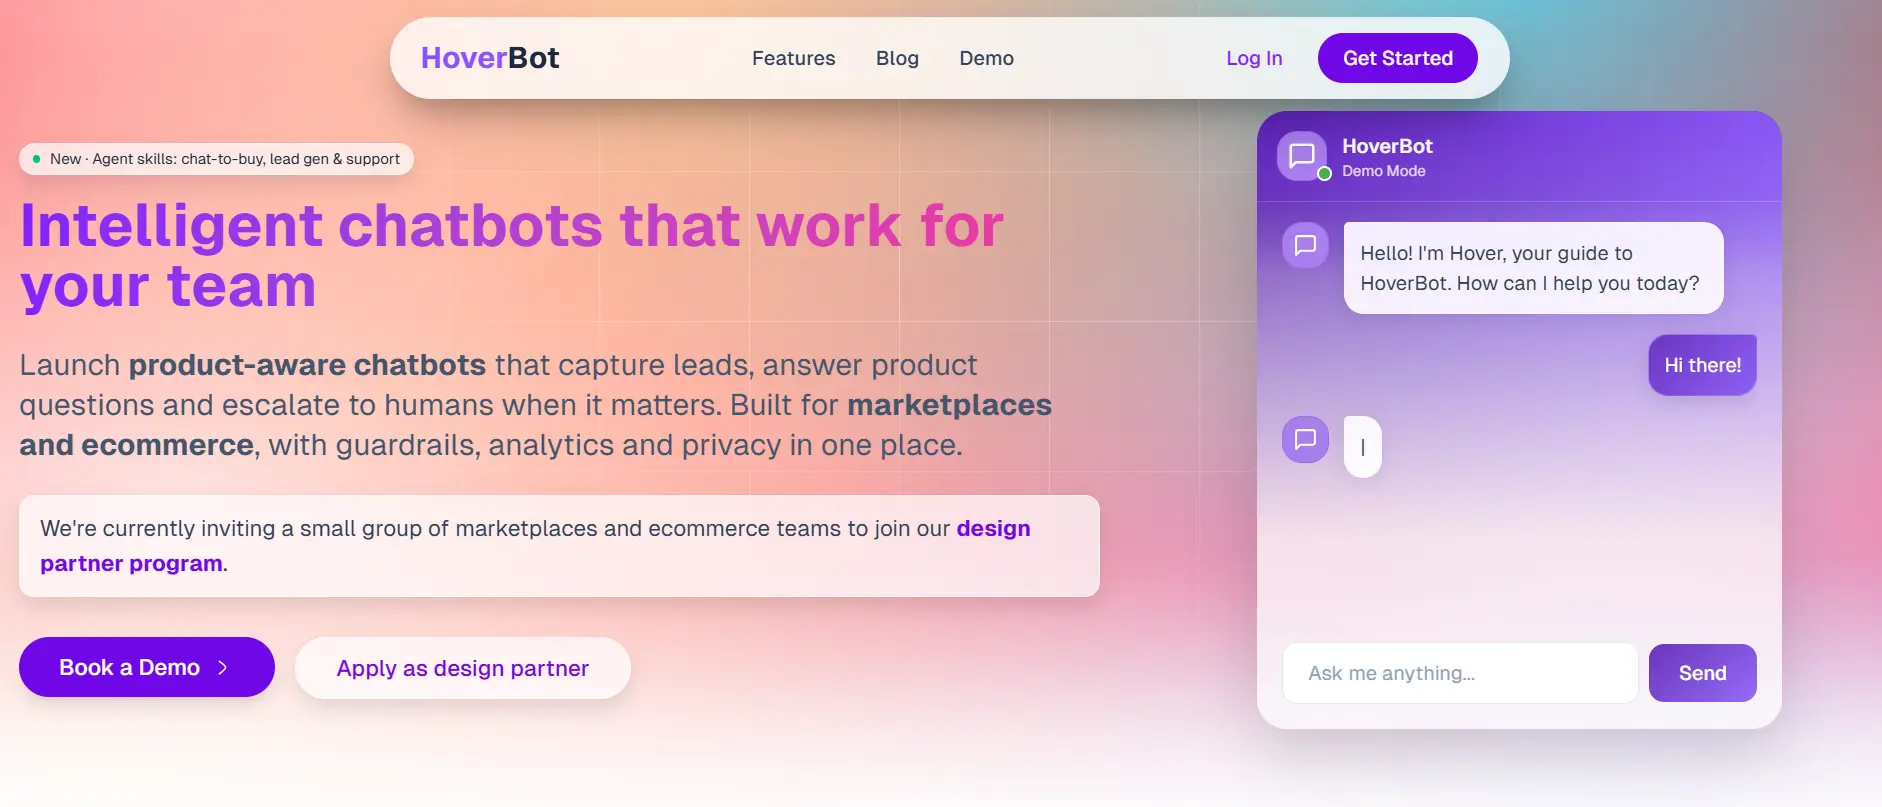Click the Log In link
Screen dimensions: 1882x807
point(1254,58)
